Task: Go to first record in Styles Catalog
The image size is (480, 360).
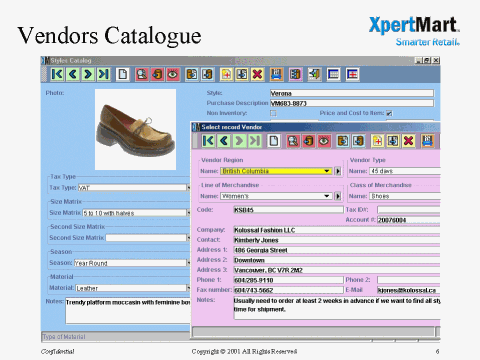Action: point(57,74)
